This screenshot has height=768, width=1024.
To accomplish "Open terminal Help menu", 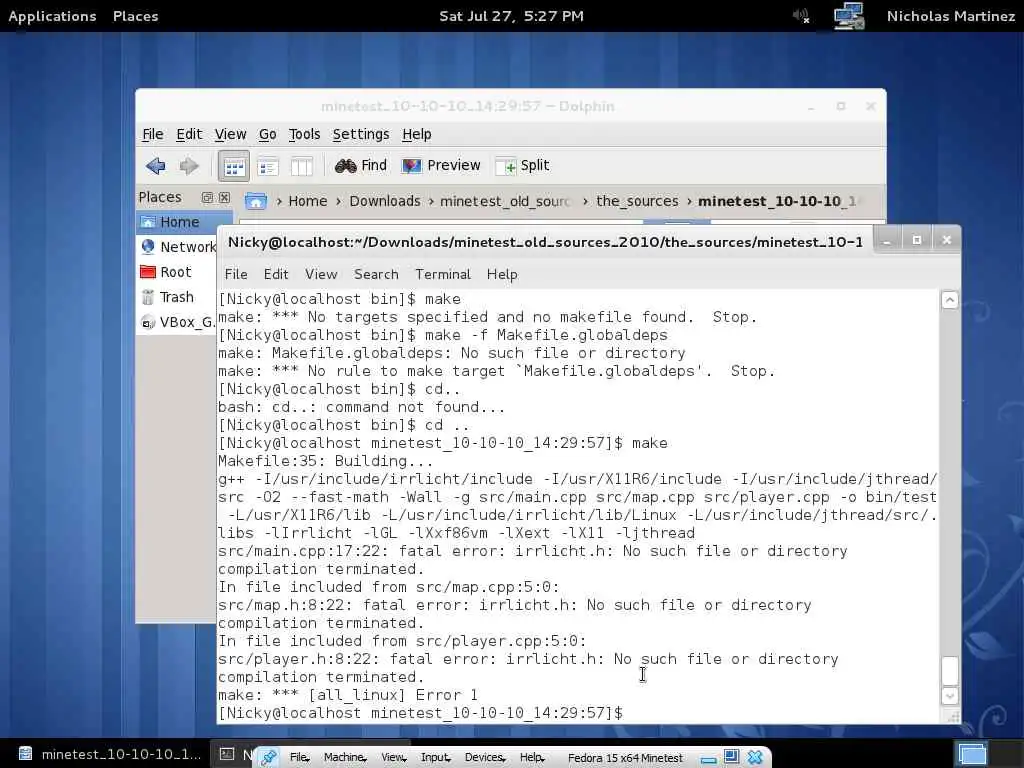I will [502, 274].
